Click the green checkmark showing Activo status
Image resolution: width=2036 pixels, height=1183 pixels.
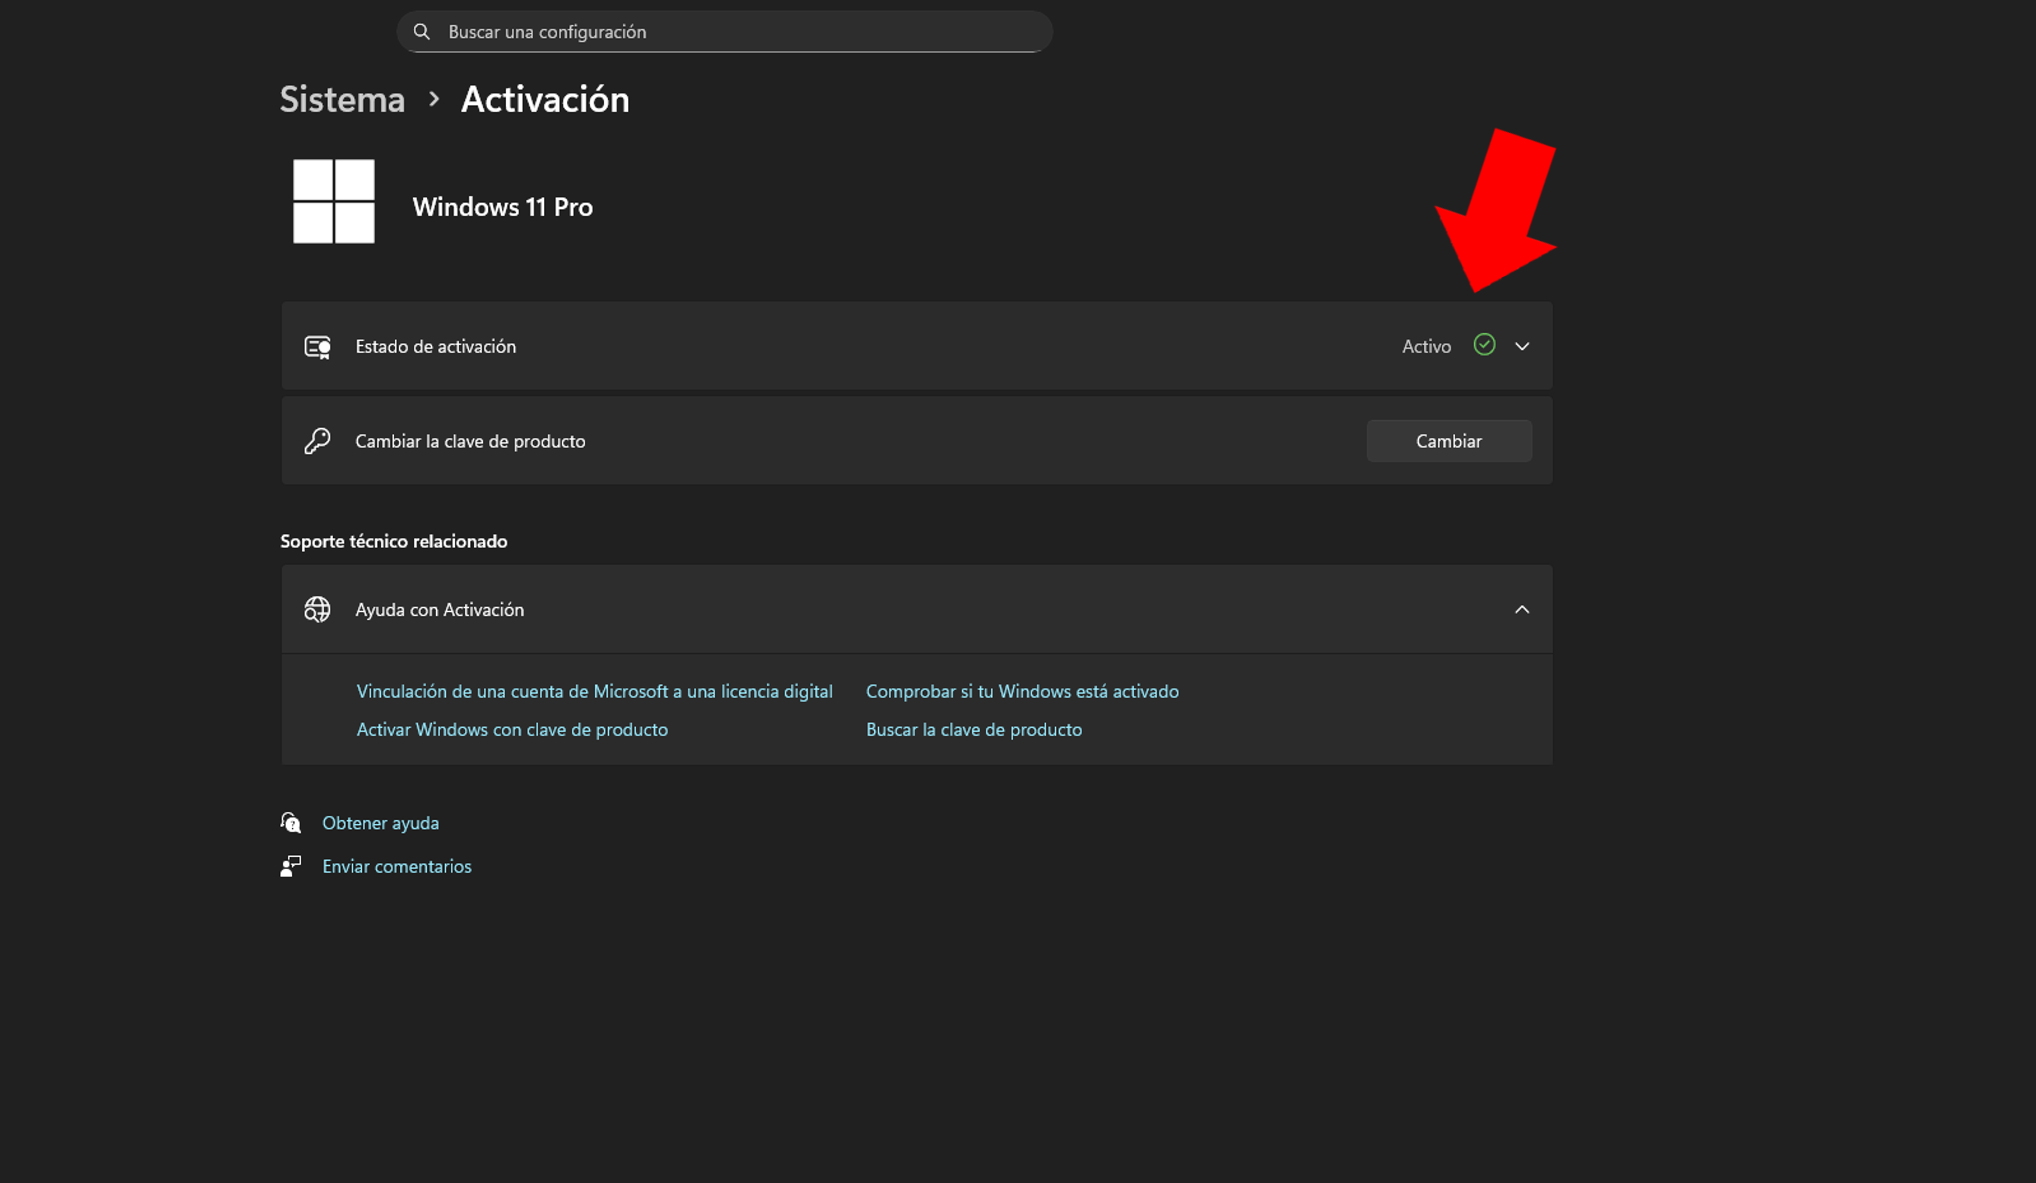pos(1484,345)
